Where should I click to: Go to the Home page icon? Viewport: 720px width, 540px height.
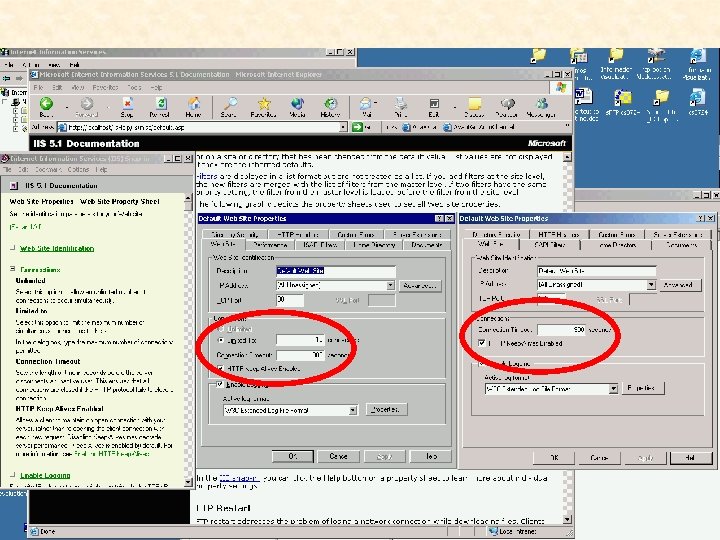click(193, 107)
